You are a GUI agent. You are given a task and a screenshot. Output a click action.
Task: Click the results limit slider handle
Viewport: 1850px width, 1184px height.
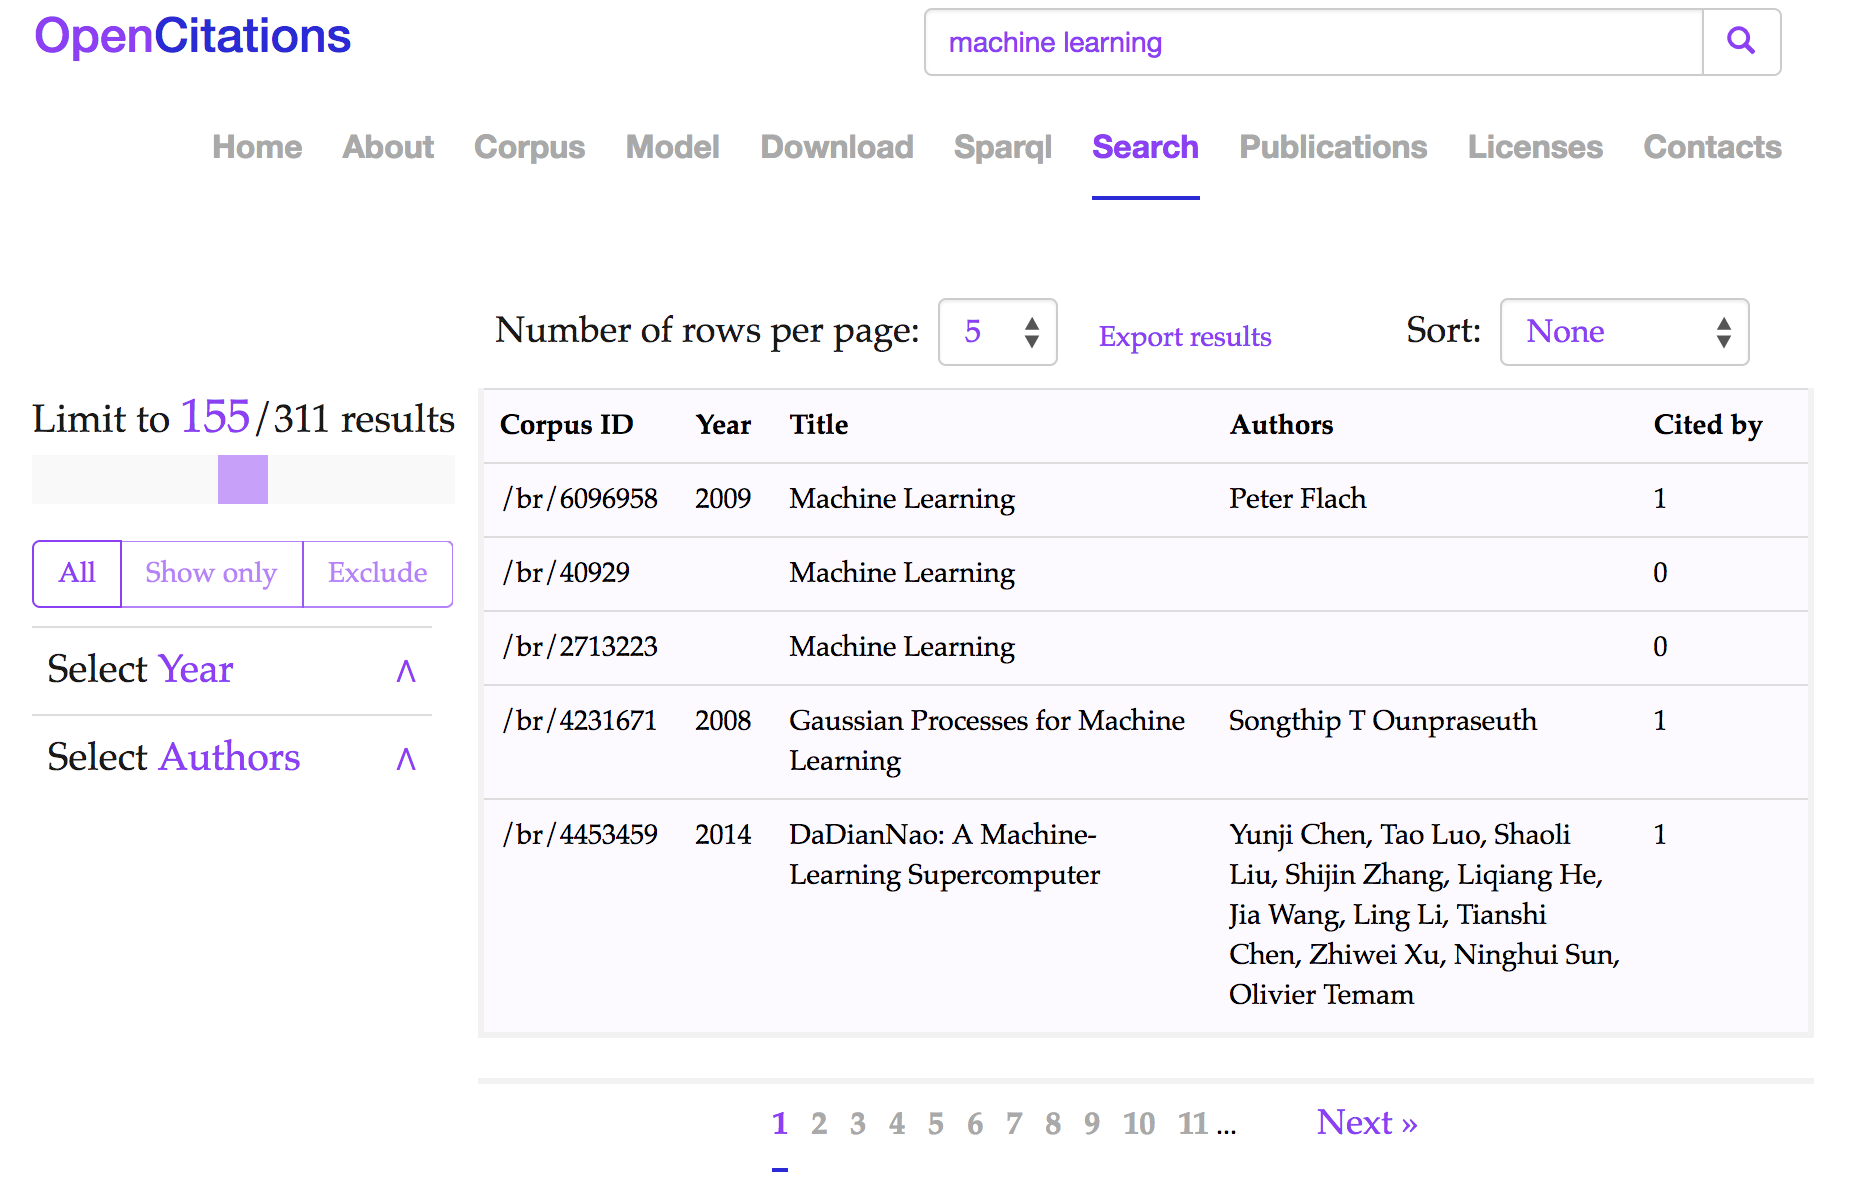(243, 479)
